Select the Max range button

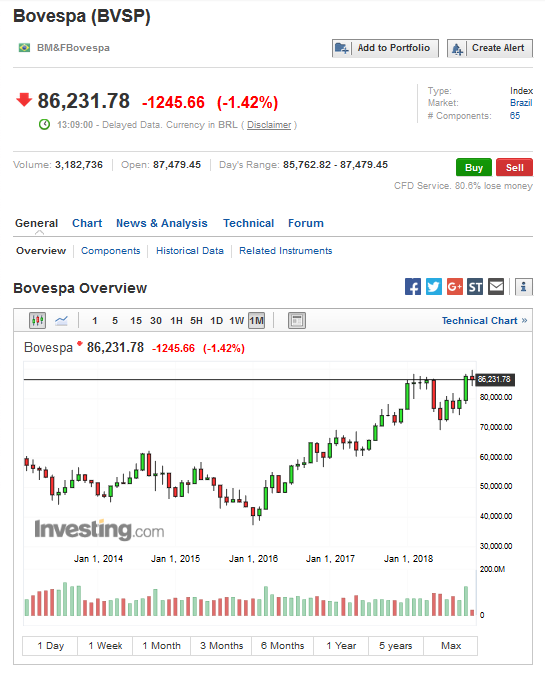coord(451,646)
